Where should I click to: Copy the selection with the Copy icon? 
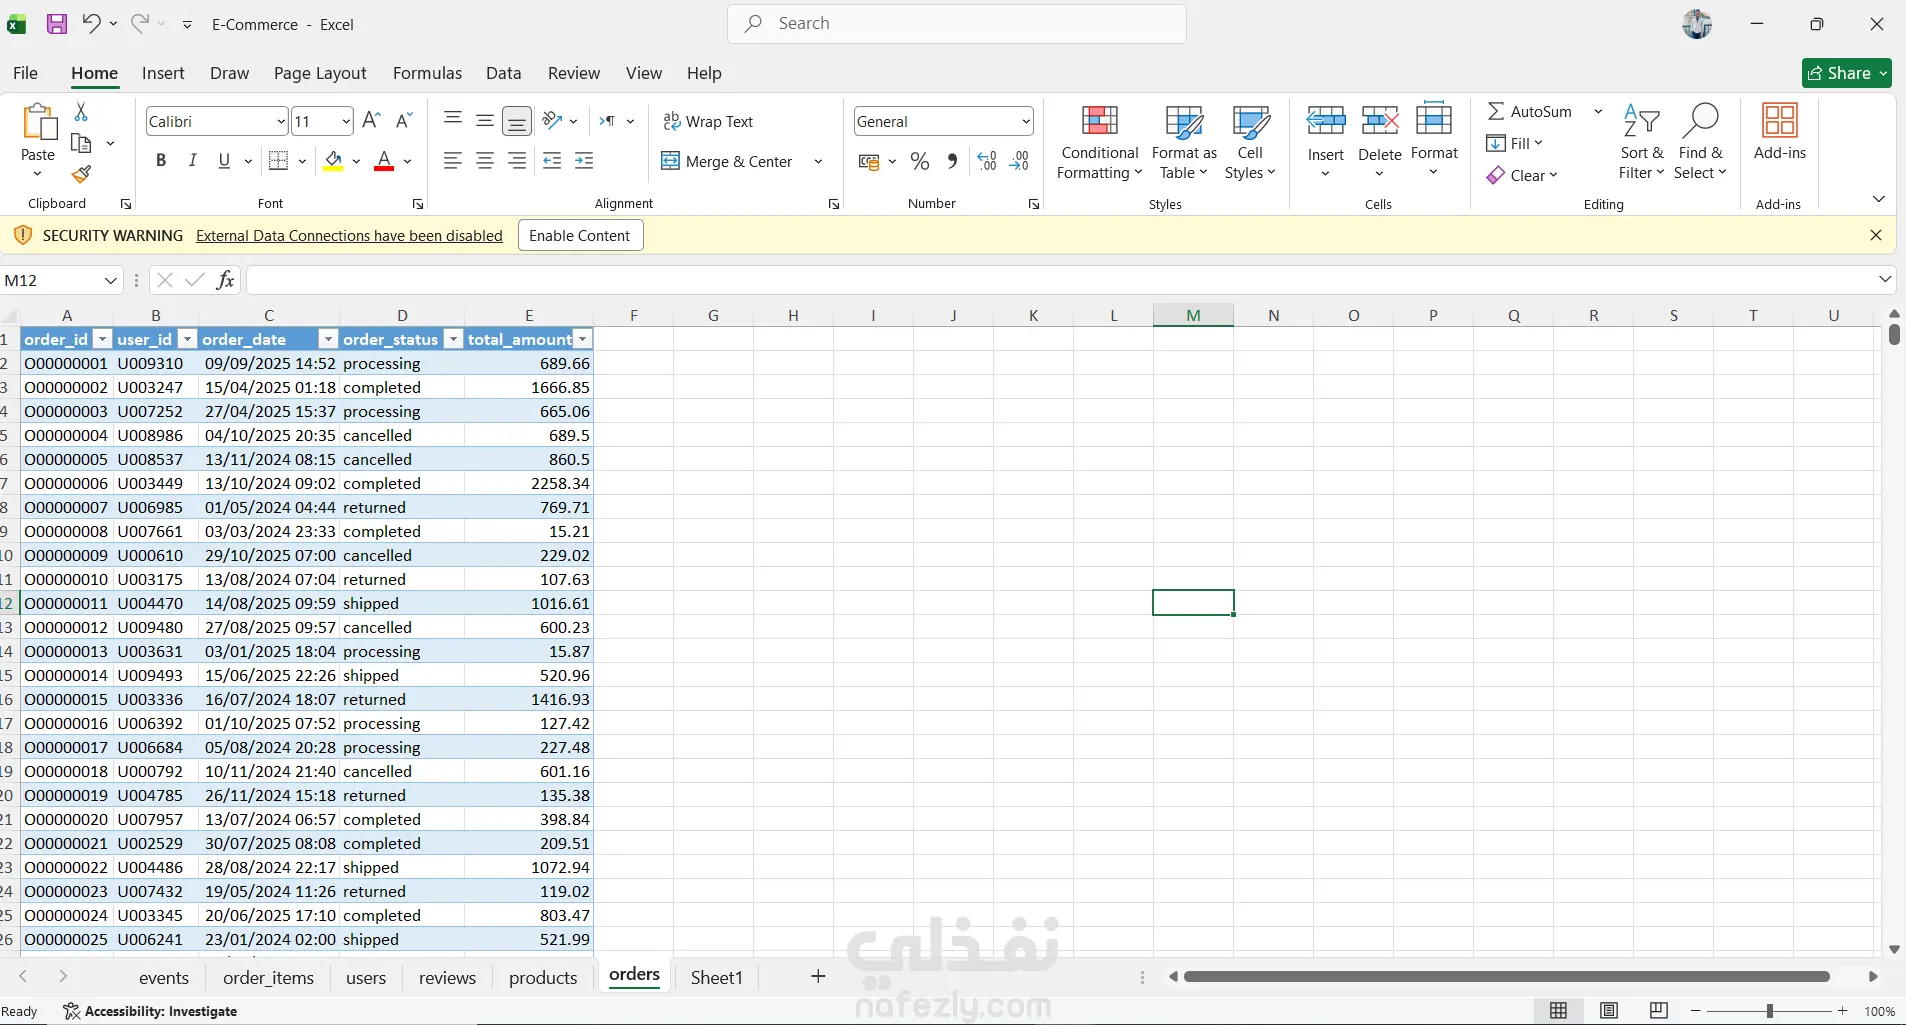tap(82, 143)
